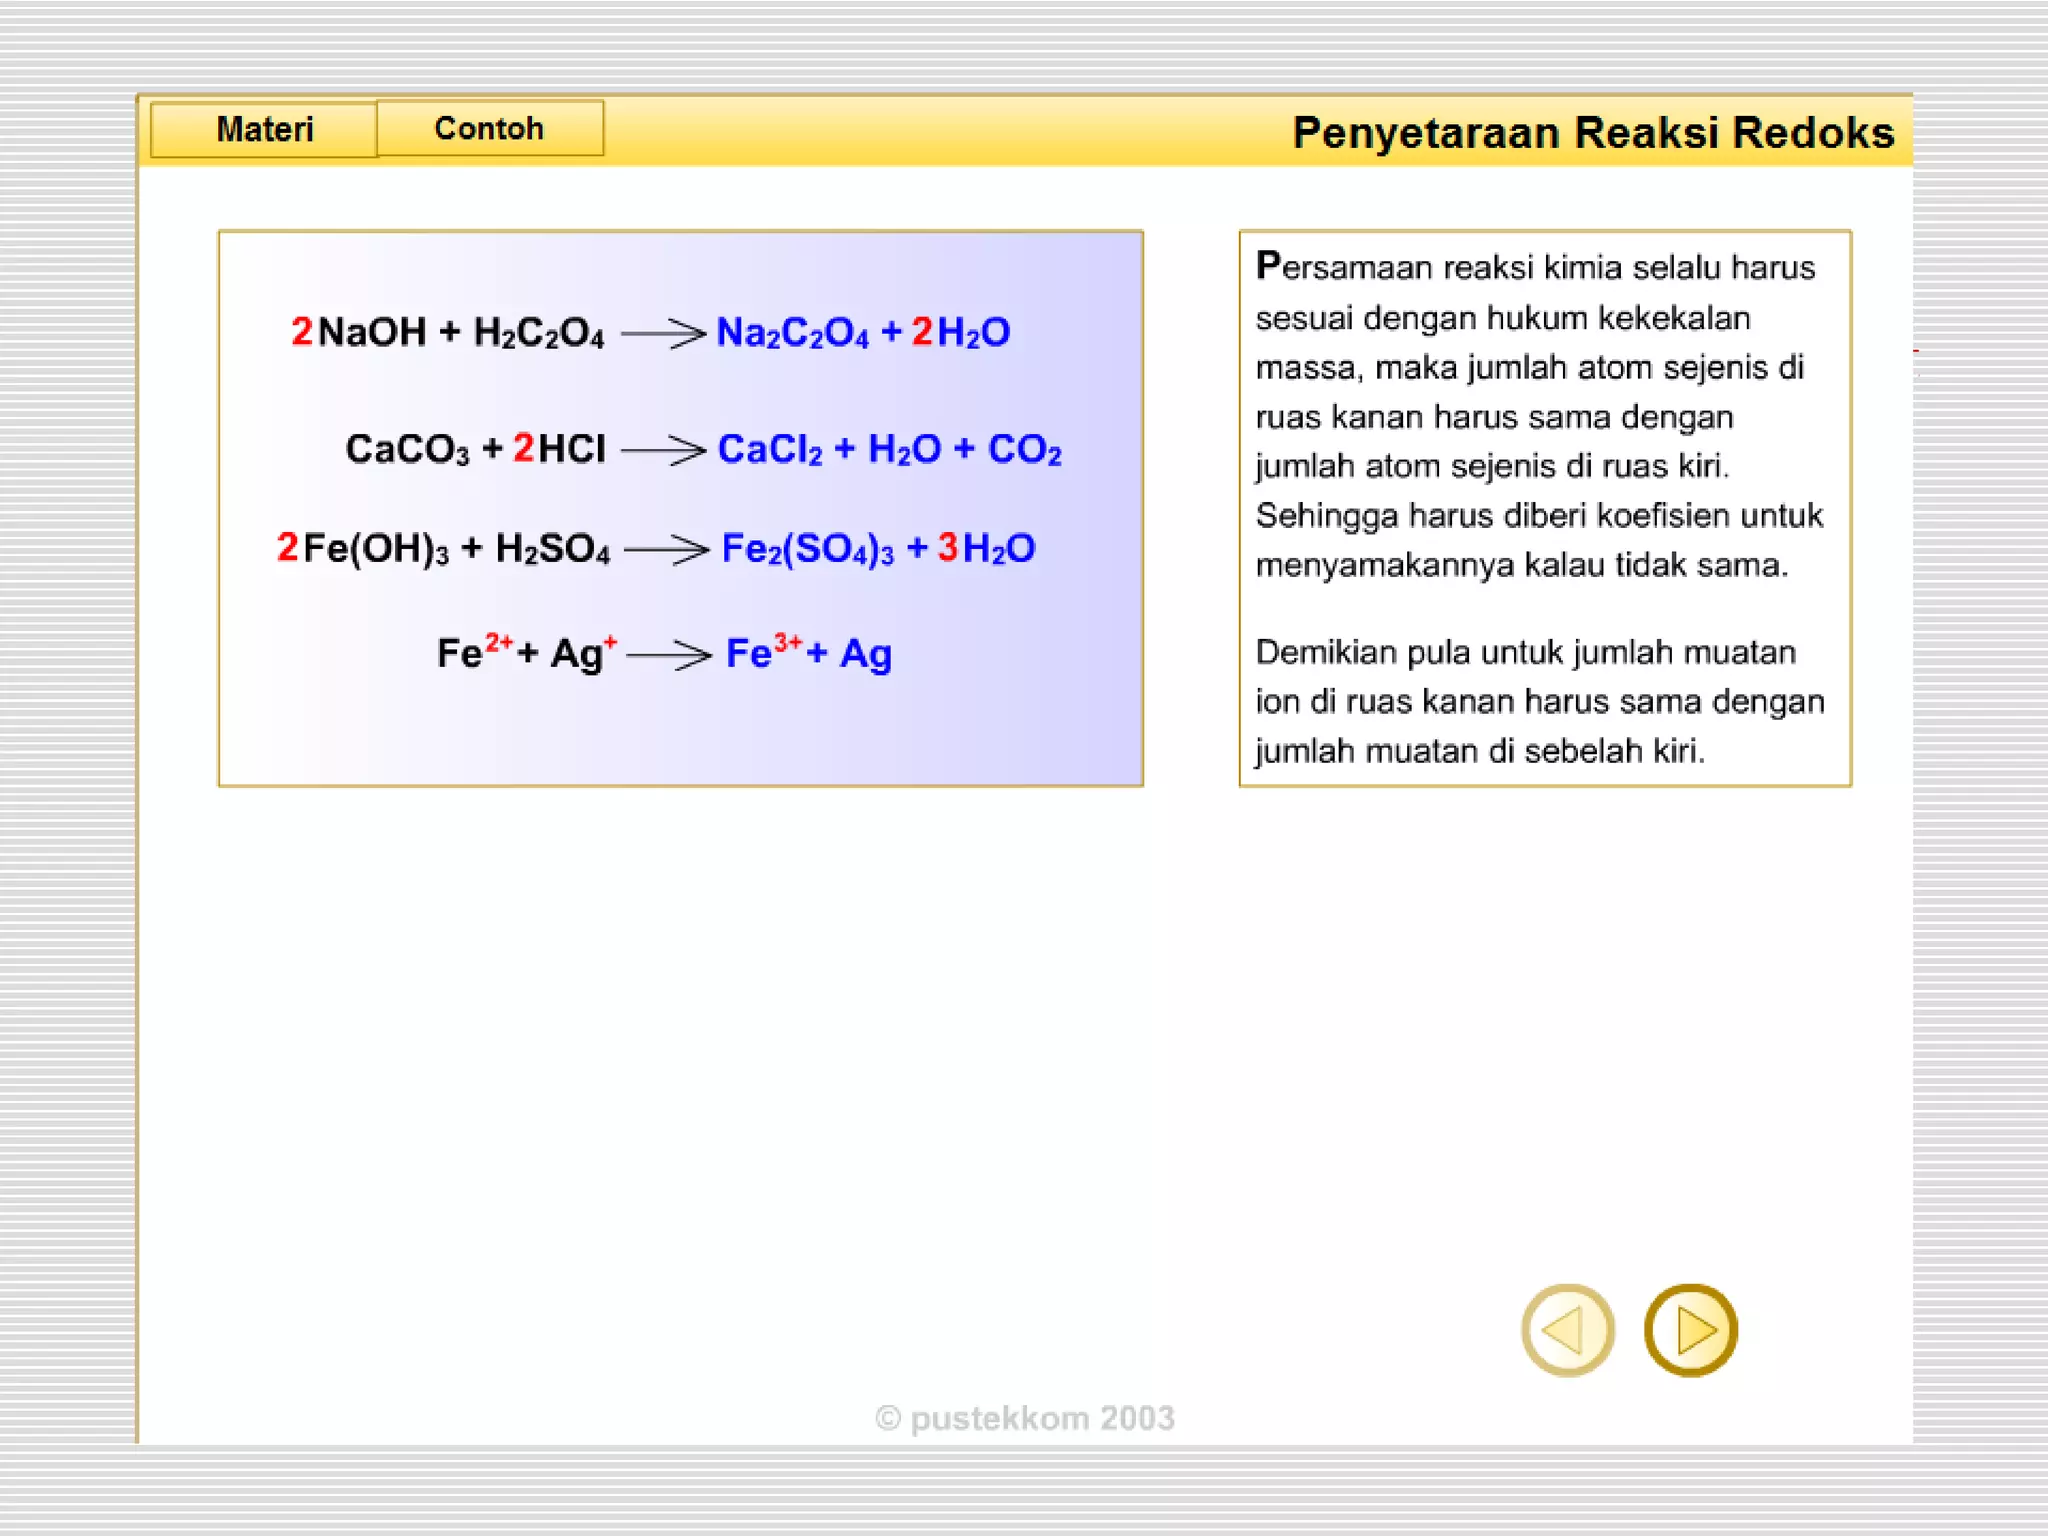Click the Na2C2O4 product formula
2048x1536 pixels.
click(x=792, y=333)
